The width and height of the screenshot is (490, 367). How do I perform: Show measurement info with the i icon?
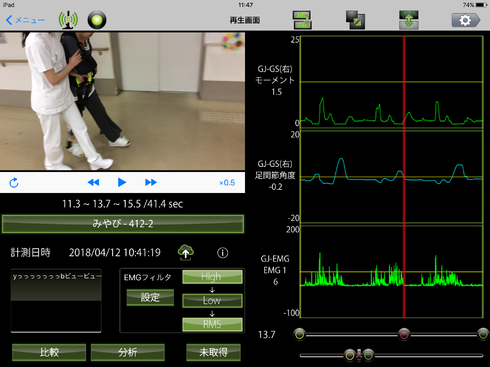tap(223, 253)
